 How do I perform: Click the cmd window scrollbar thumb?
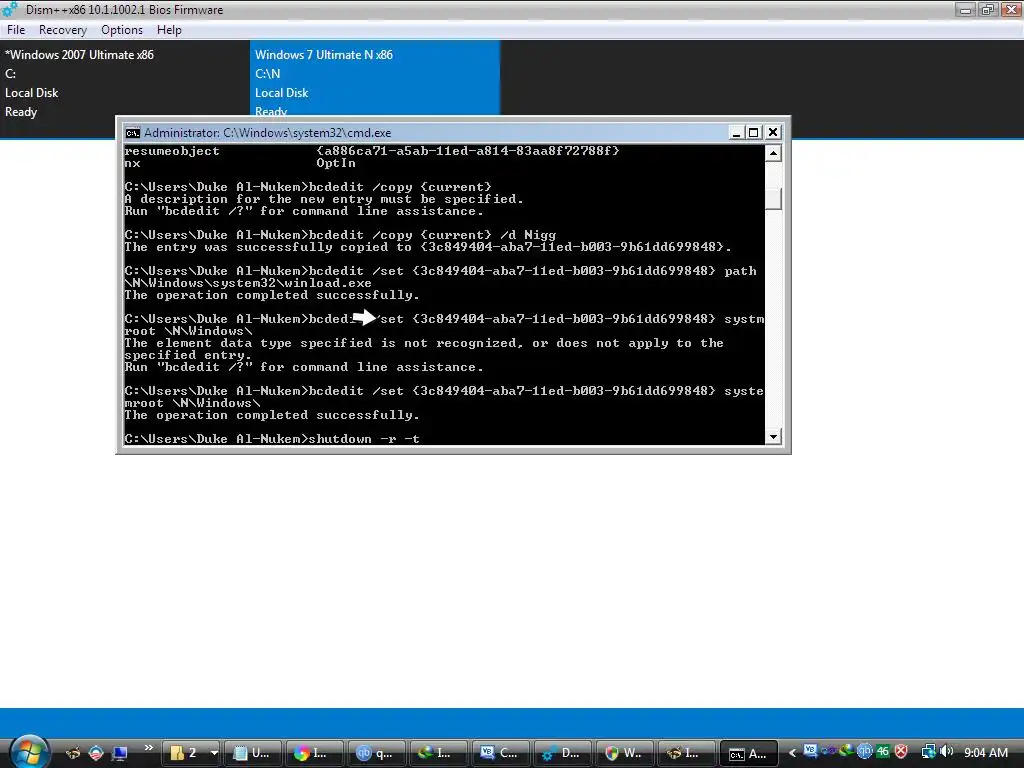pos(773,199)
